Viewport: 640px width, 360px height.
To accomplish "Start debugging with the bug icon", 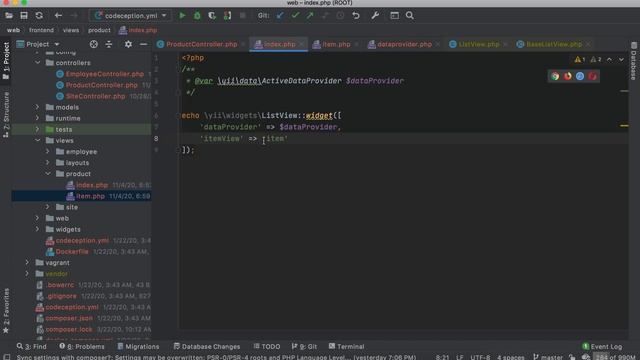I will point(197,16).
